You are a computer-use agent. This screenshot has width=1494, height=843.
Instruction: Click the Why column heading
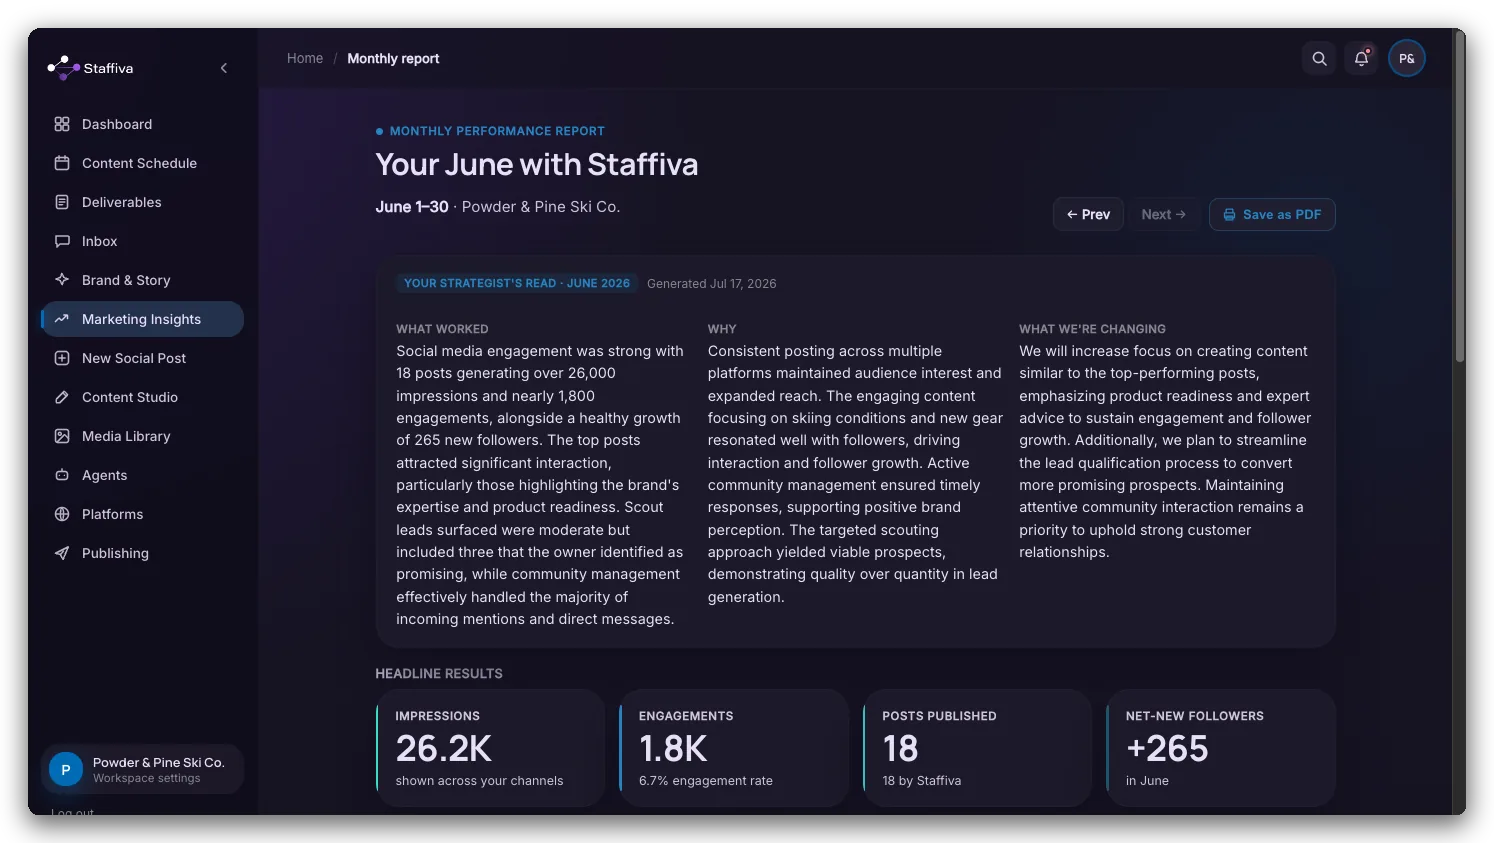coord(722,329)
